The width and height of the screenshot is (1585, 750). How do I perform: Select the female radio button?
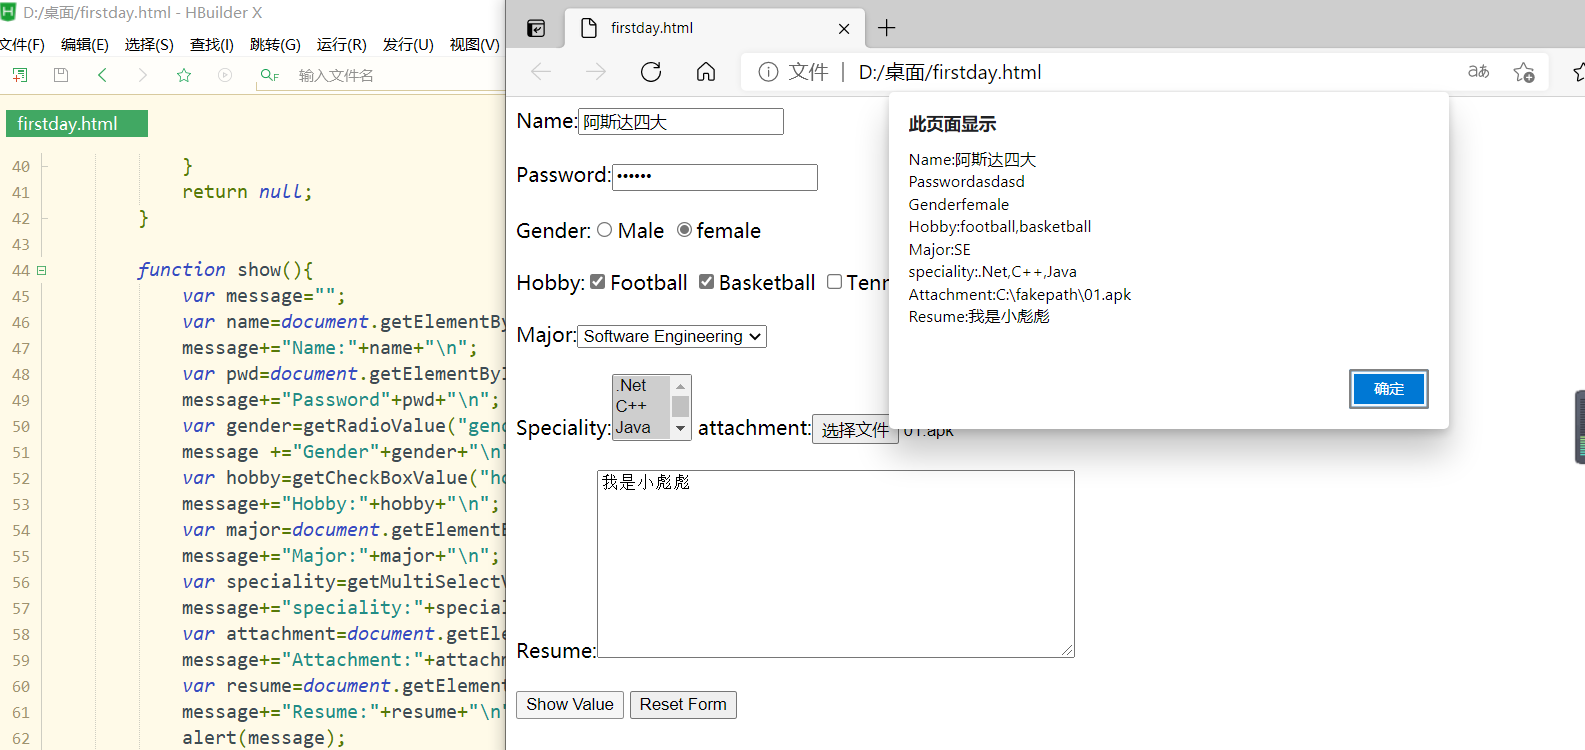(x=684, y=230)
